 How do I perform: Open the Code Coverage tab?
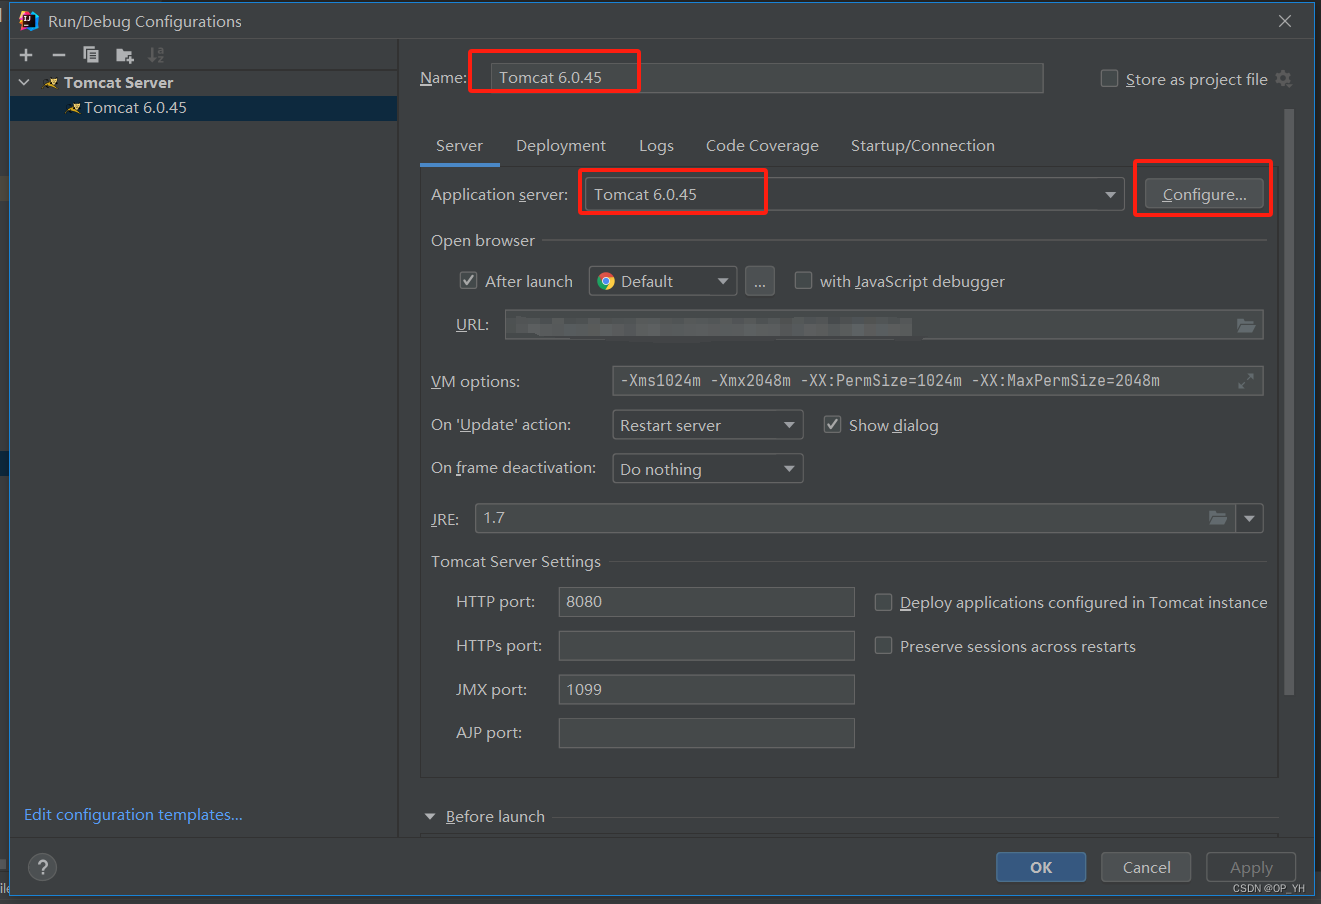[762, 146]
